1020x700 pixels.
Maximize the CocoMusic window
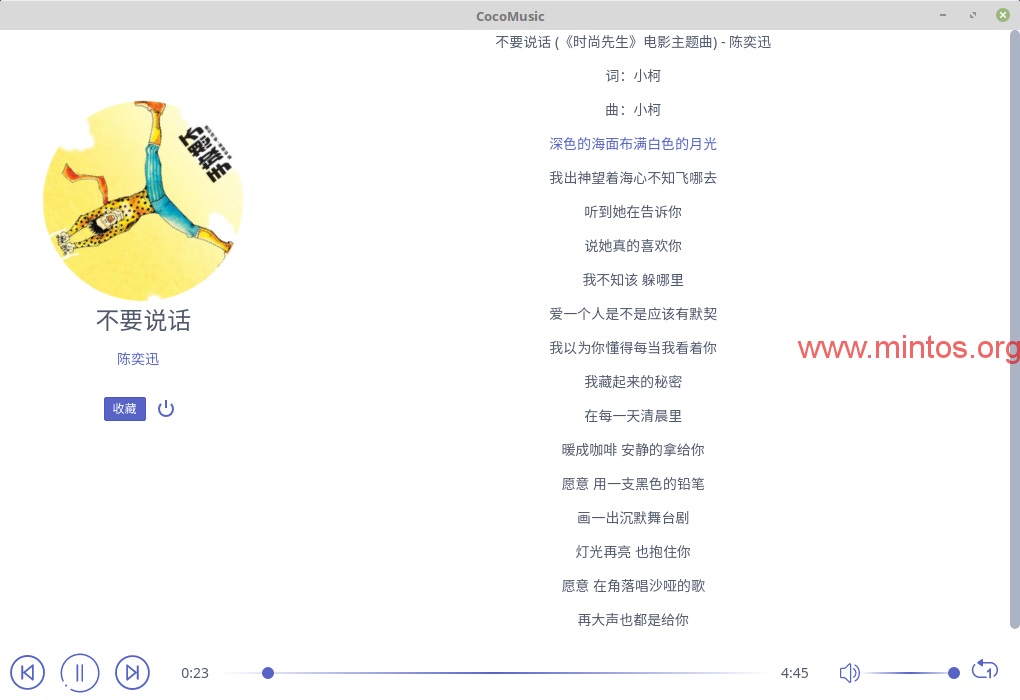(x=973, y=15)
